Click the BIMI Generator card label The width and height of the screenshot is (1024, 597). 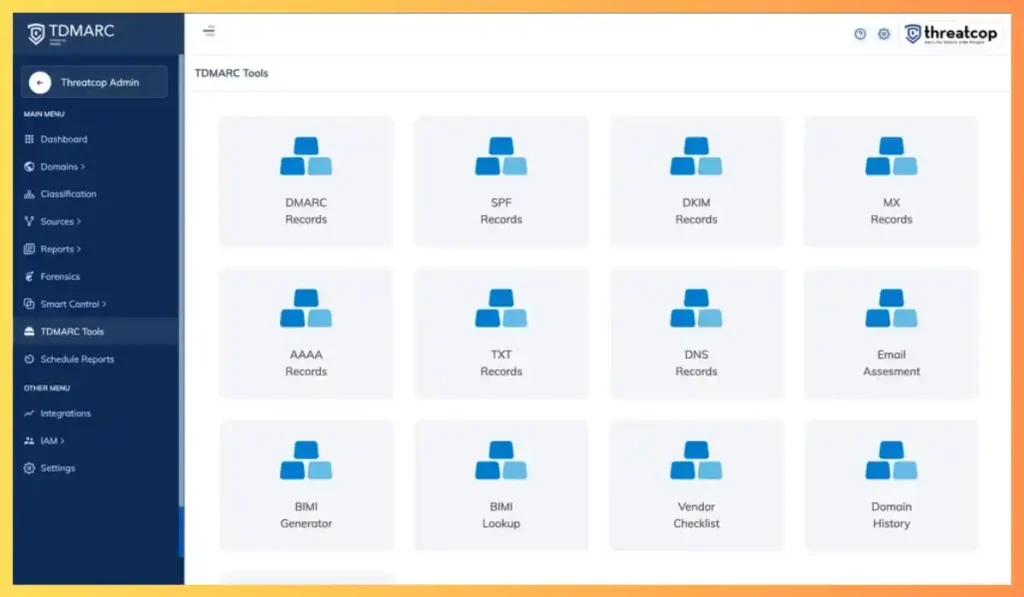pyautogui.click(x=306, y=515)
